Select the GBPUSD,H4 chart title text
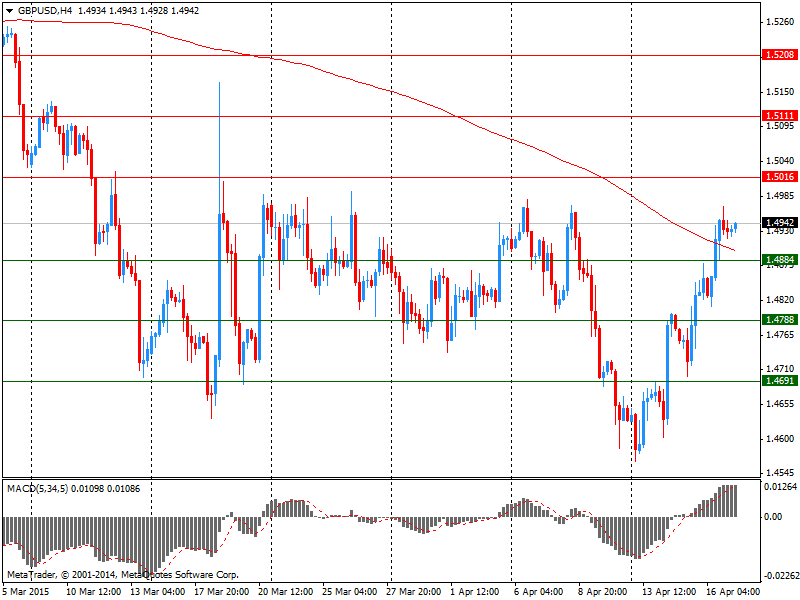 [x=45, y=11]
